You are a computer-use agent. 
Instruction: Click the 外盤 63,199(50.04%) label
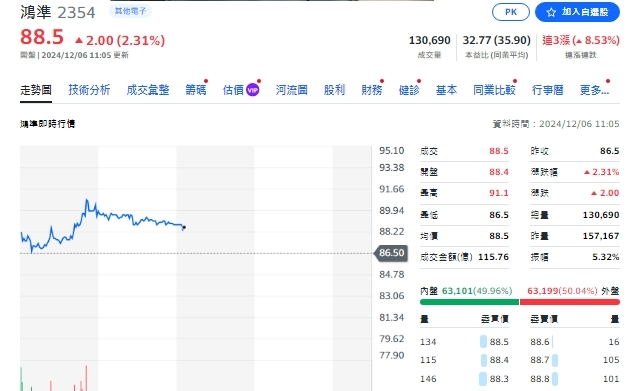click(x=573, y=291)
